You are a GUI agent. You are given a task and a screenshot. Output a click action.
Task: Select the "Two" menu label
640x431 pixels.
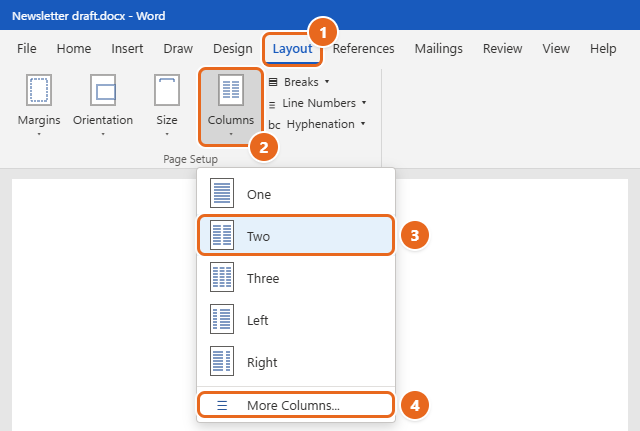258,236
